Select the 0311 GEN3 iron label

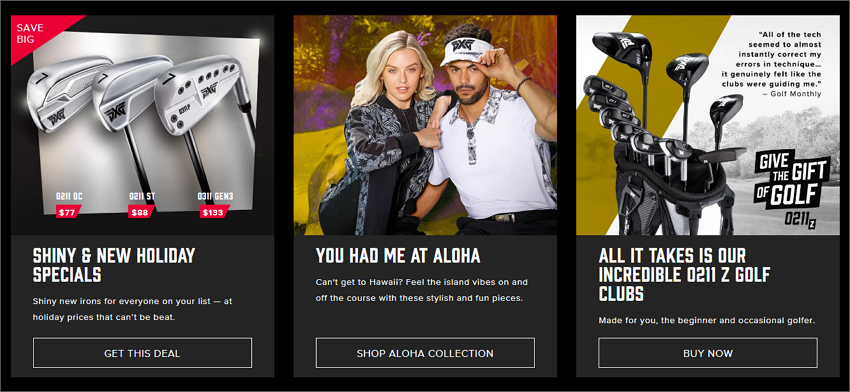pos(215,196)
